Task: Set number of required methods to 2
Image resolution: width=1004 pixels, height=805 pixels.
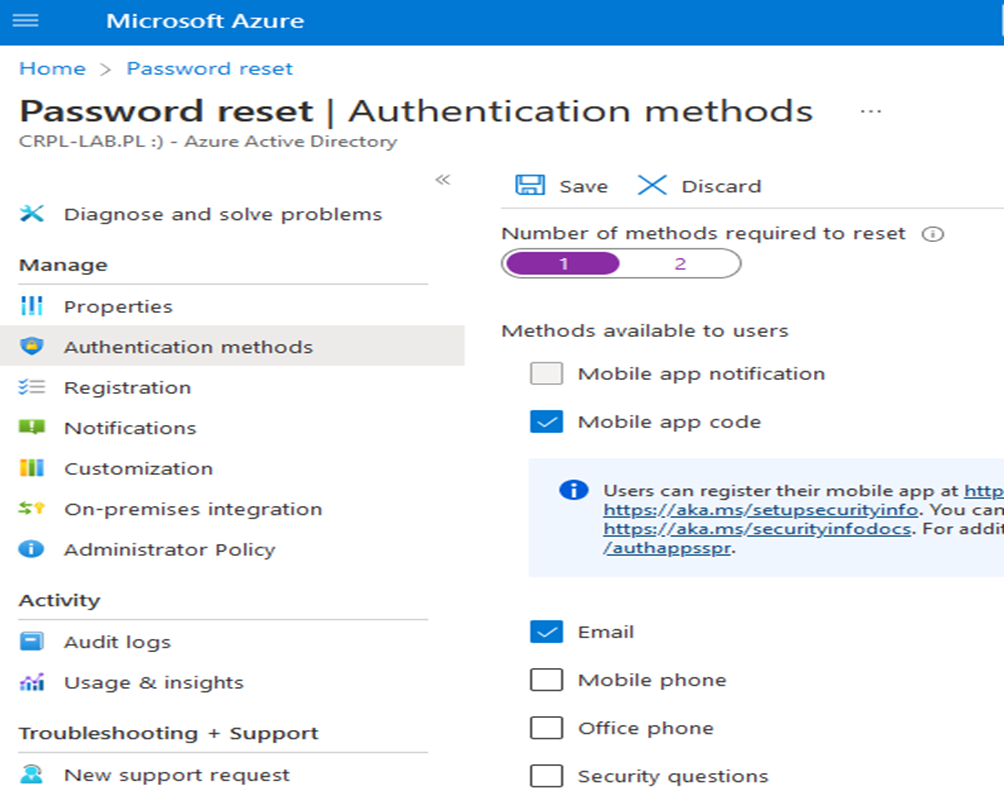Action: pos(680,264)
